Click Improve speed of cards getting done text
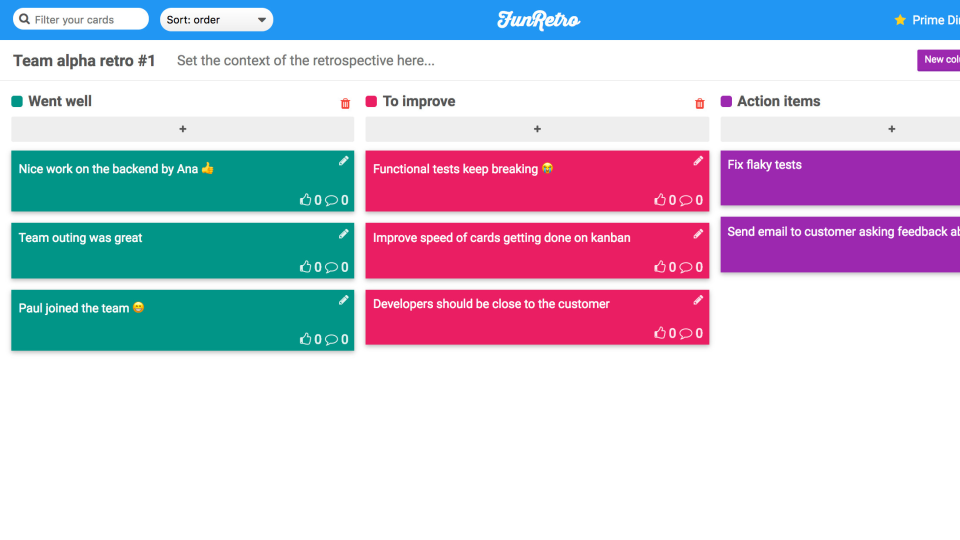Image resolution: width=960 pixels, height=540 pixels. (501, 238)
